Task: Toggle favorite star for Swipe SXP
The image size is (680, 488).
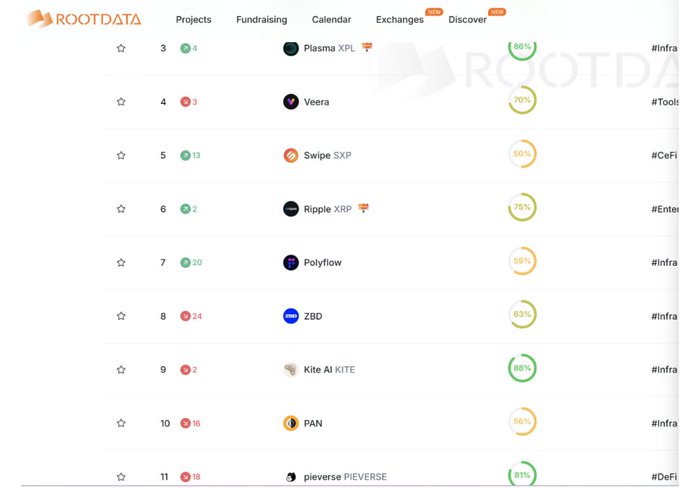Action: click(x=121, y=155)
